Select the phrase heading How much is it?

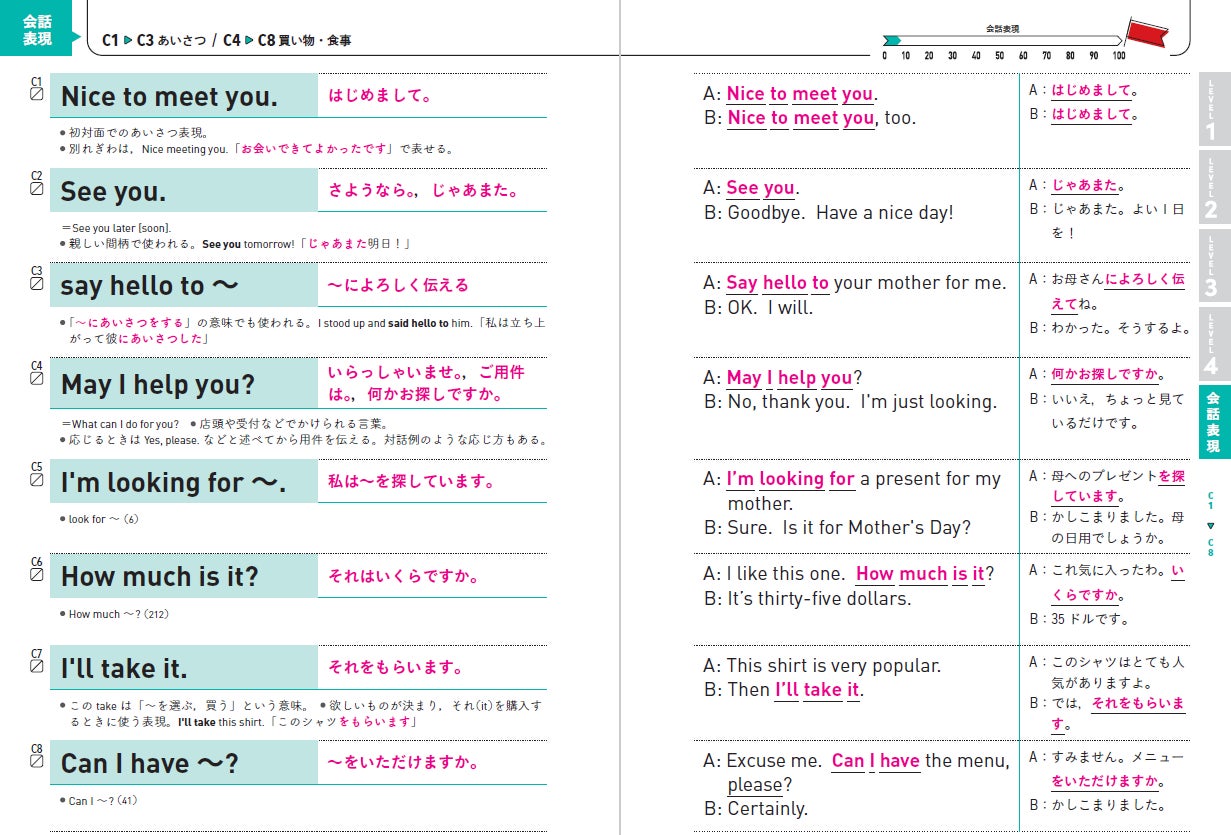pyautogui.click(x=159, y=577)
